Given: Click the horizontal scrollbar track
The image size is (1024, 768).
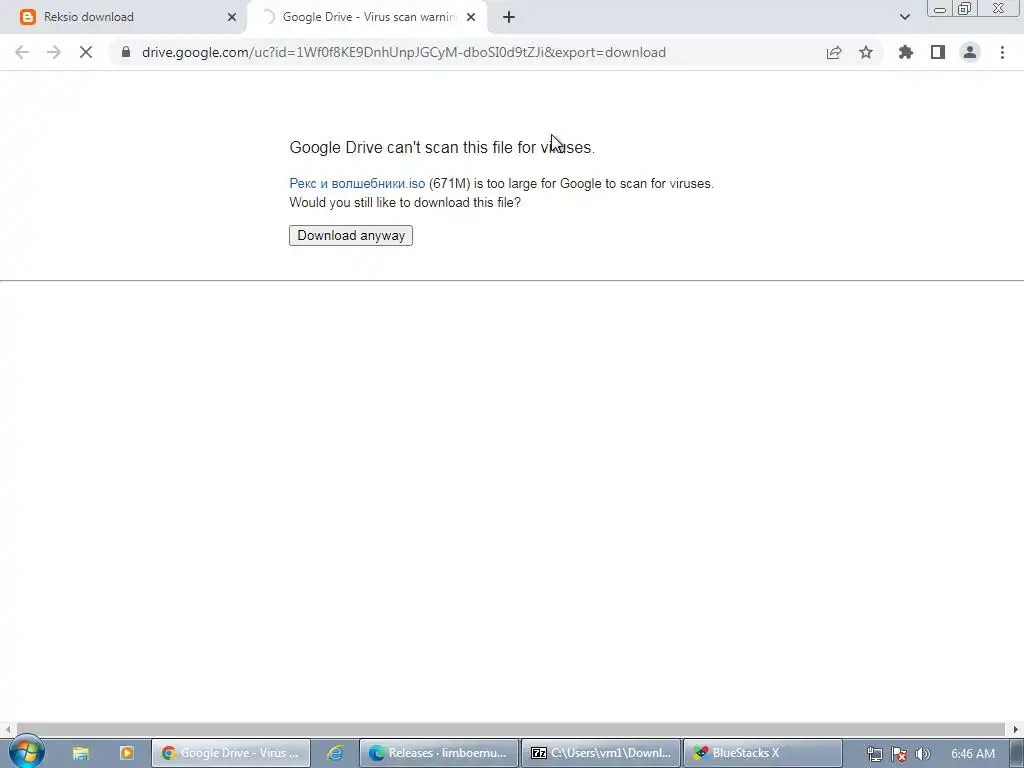Looking at the screenshot, I should [x=511, y=729].
